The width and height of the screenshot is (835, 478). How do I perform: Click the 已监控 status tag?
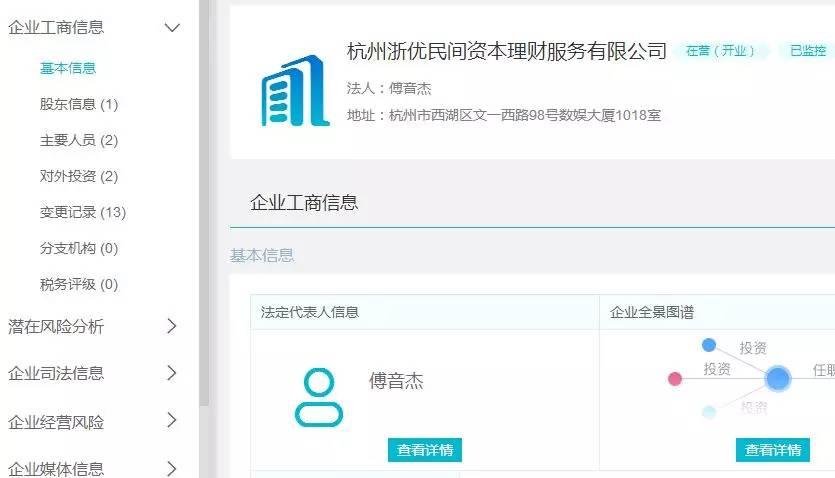point(807,51)
